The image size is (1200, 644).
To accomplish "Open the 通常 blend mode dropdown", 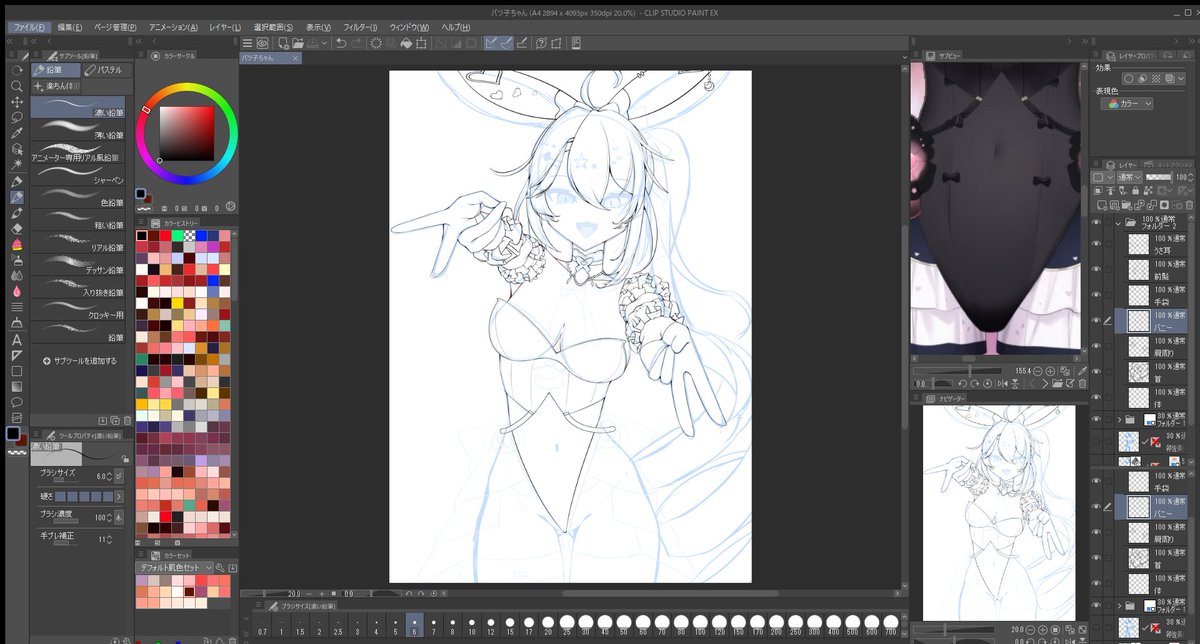I will click(x=1130, y=178).
